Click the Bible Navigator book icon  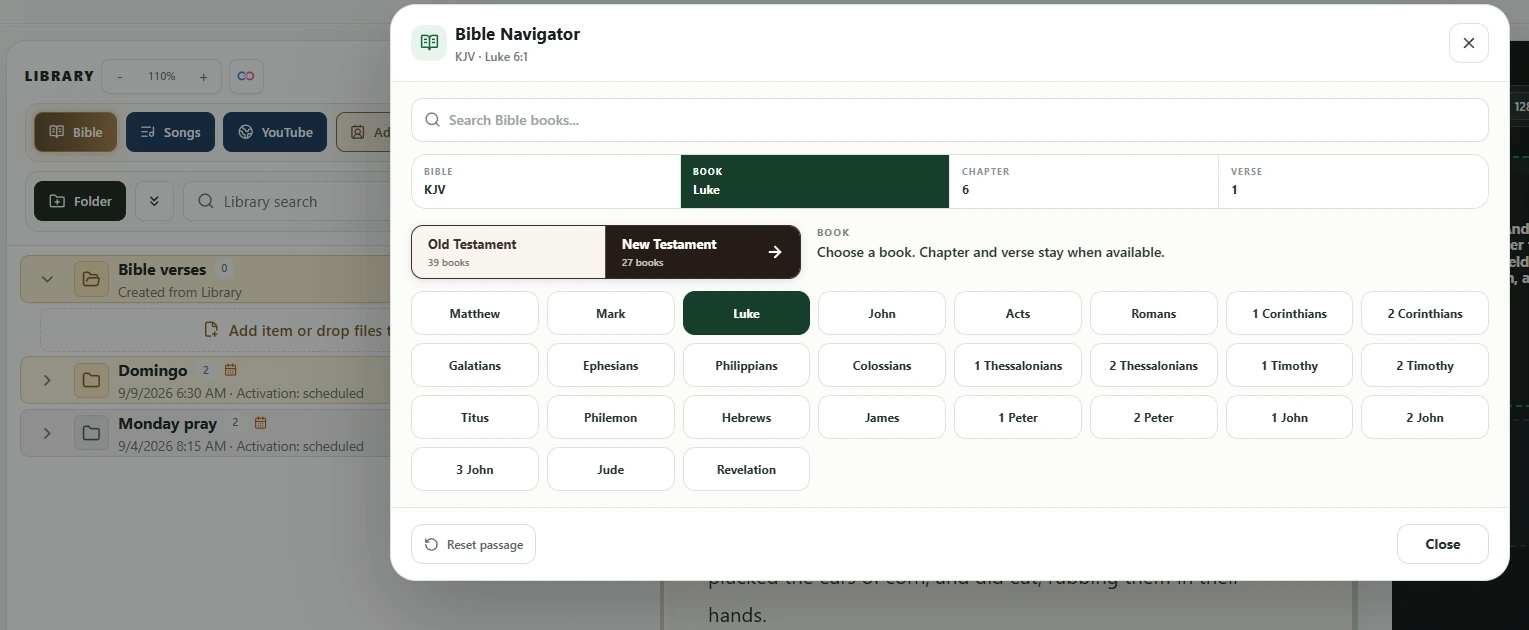point(429,43)
